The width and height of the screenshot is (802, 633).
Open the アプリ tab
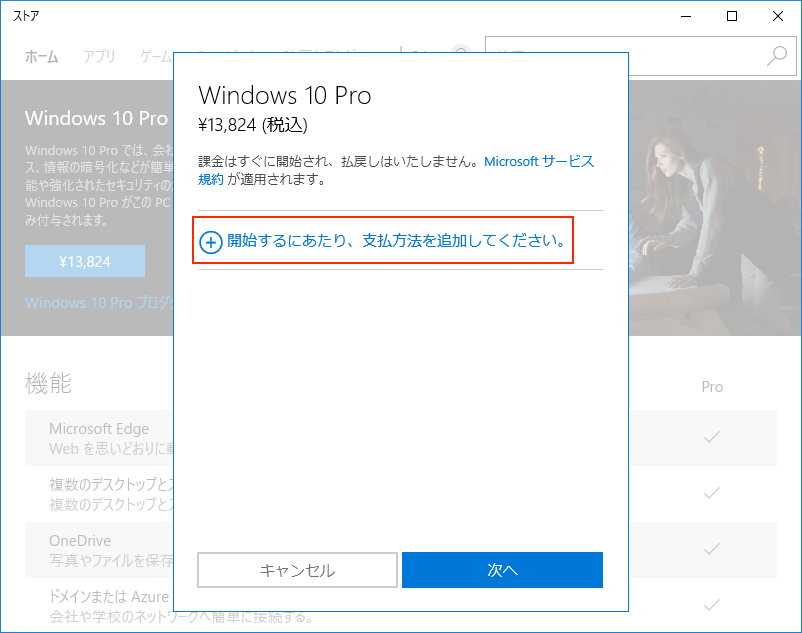99,56
